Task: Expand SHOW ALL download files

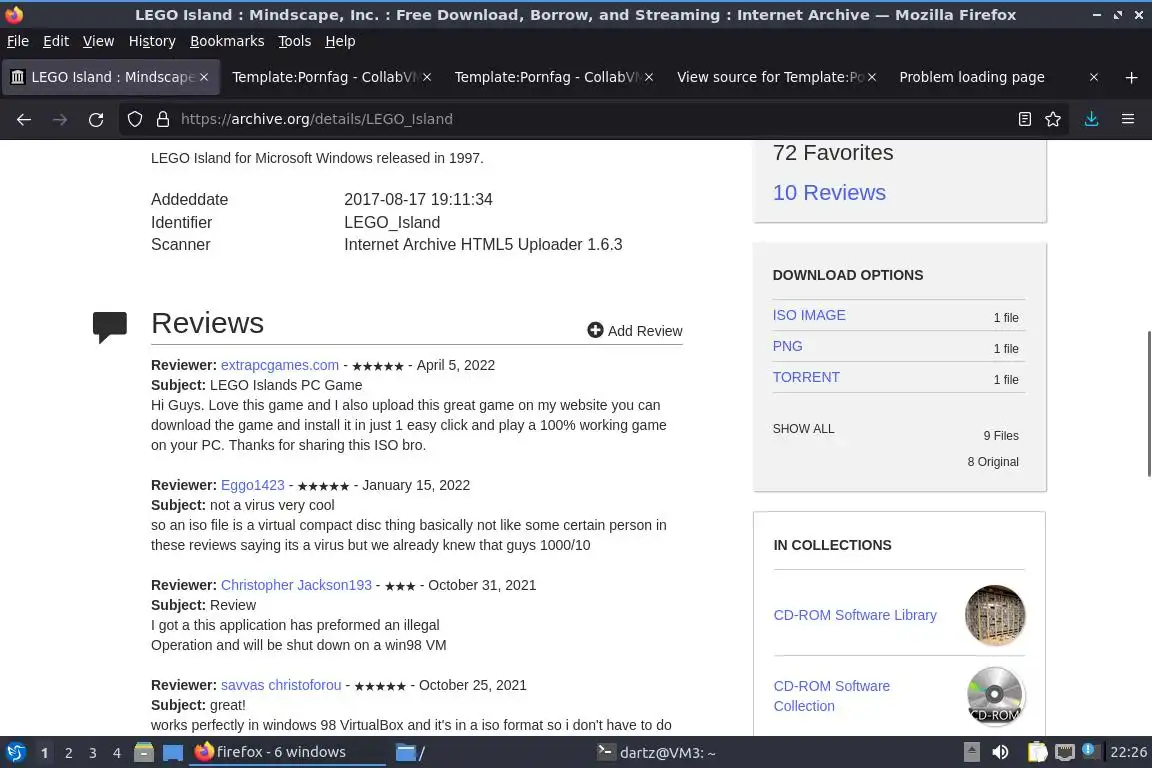Action: pyautogui.click(x=804, y=428)
